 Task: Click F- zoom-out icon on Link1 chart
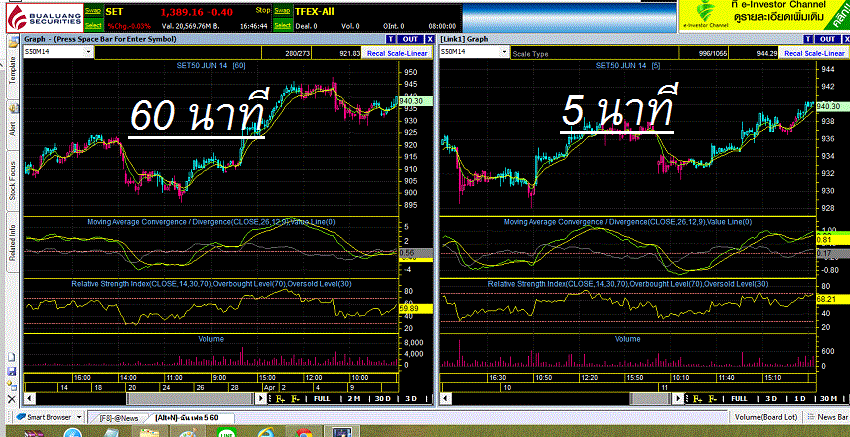tap(713, 399)
